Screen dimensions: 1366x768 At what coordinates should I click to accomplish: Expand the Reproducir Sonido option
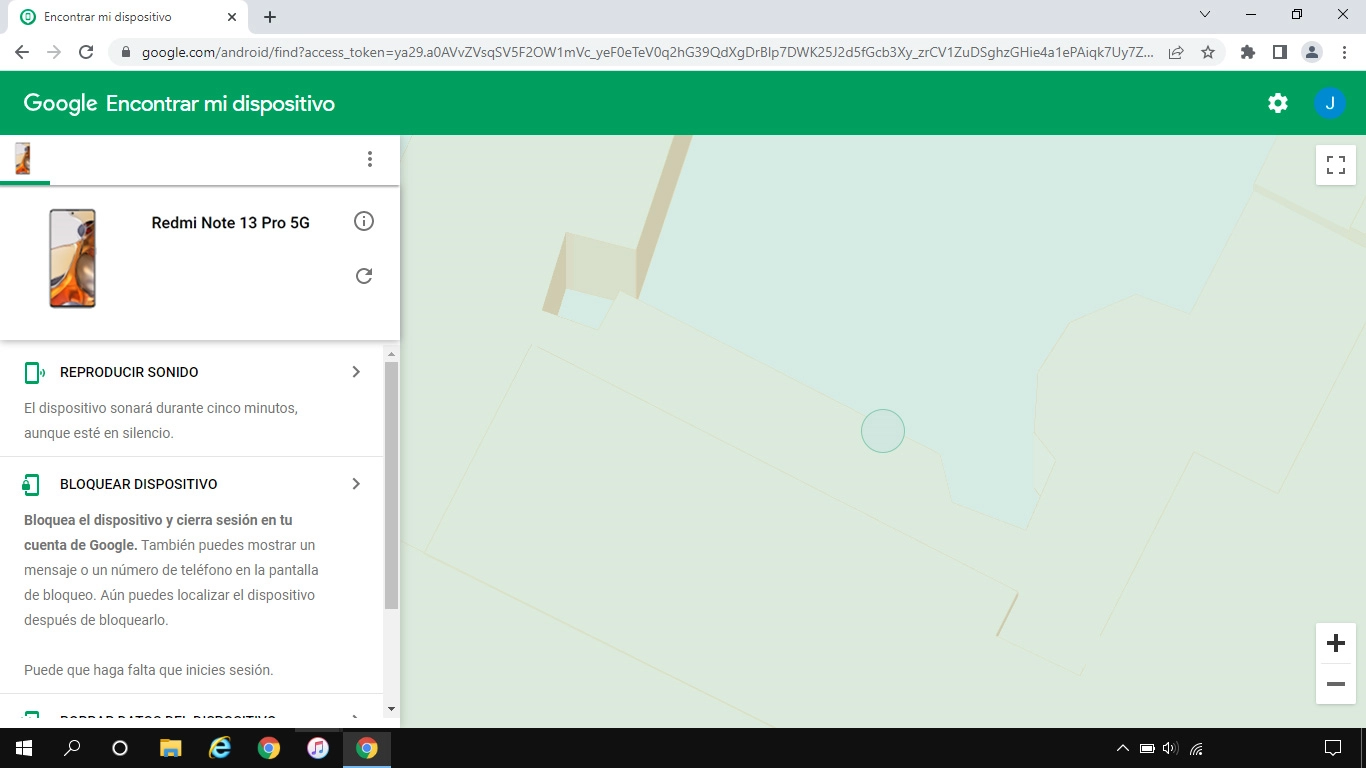[x=355, y=371]
